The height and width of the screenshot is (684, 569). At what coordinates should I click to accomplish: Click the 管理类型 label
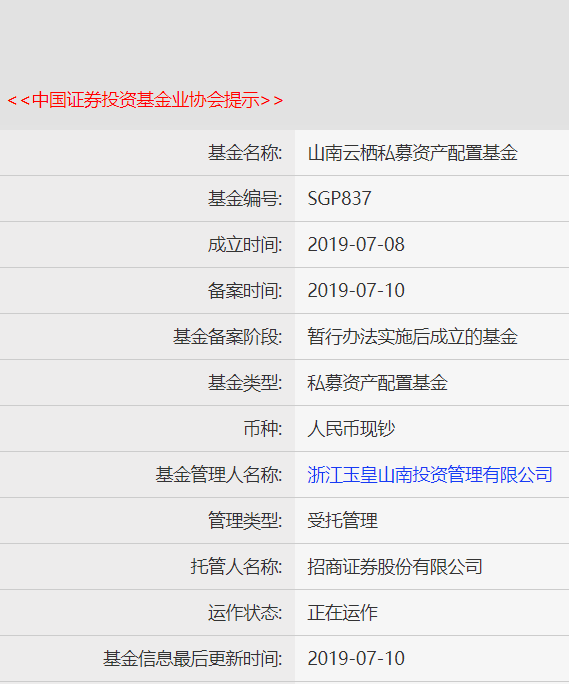(245, 521)
